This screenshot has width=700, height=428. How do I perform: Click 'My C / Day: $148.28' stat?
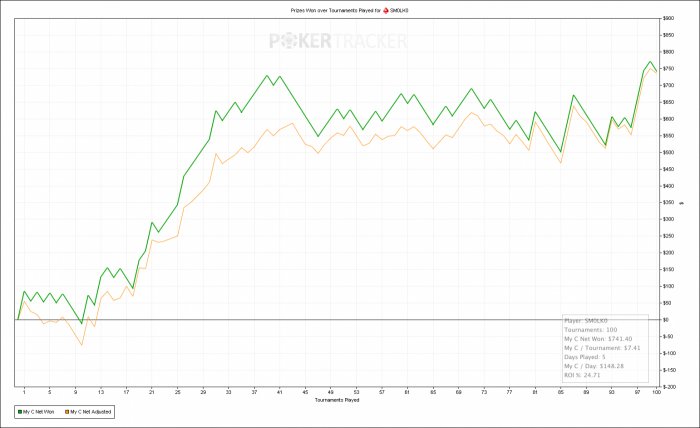tap(594, 366)
